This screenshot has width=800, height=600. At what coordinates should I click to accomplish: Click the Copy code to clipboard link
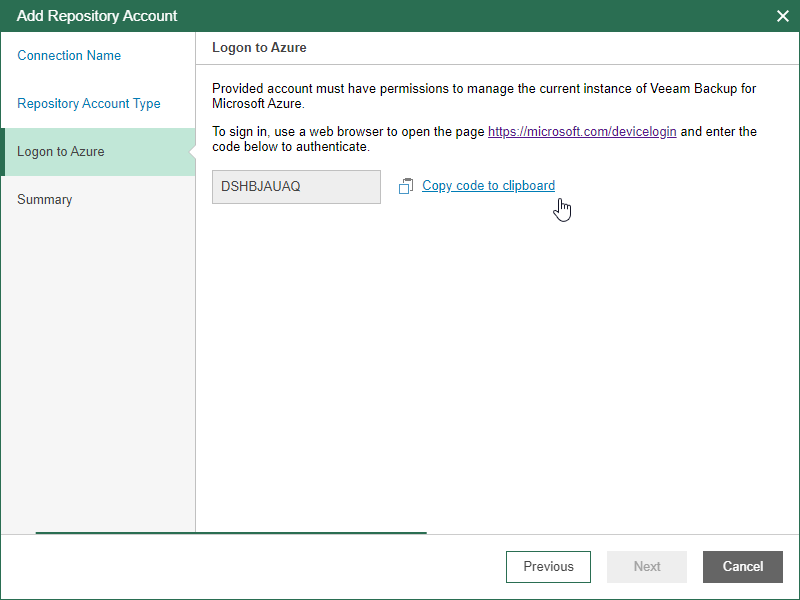click(488, 186)
